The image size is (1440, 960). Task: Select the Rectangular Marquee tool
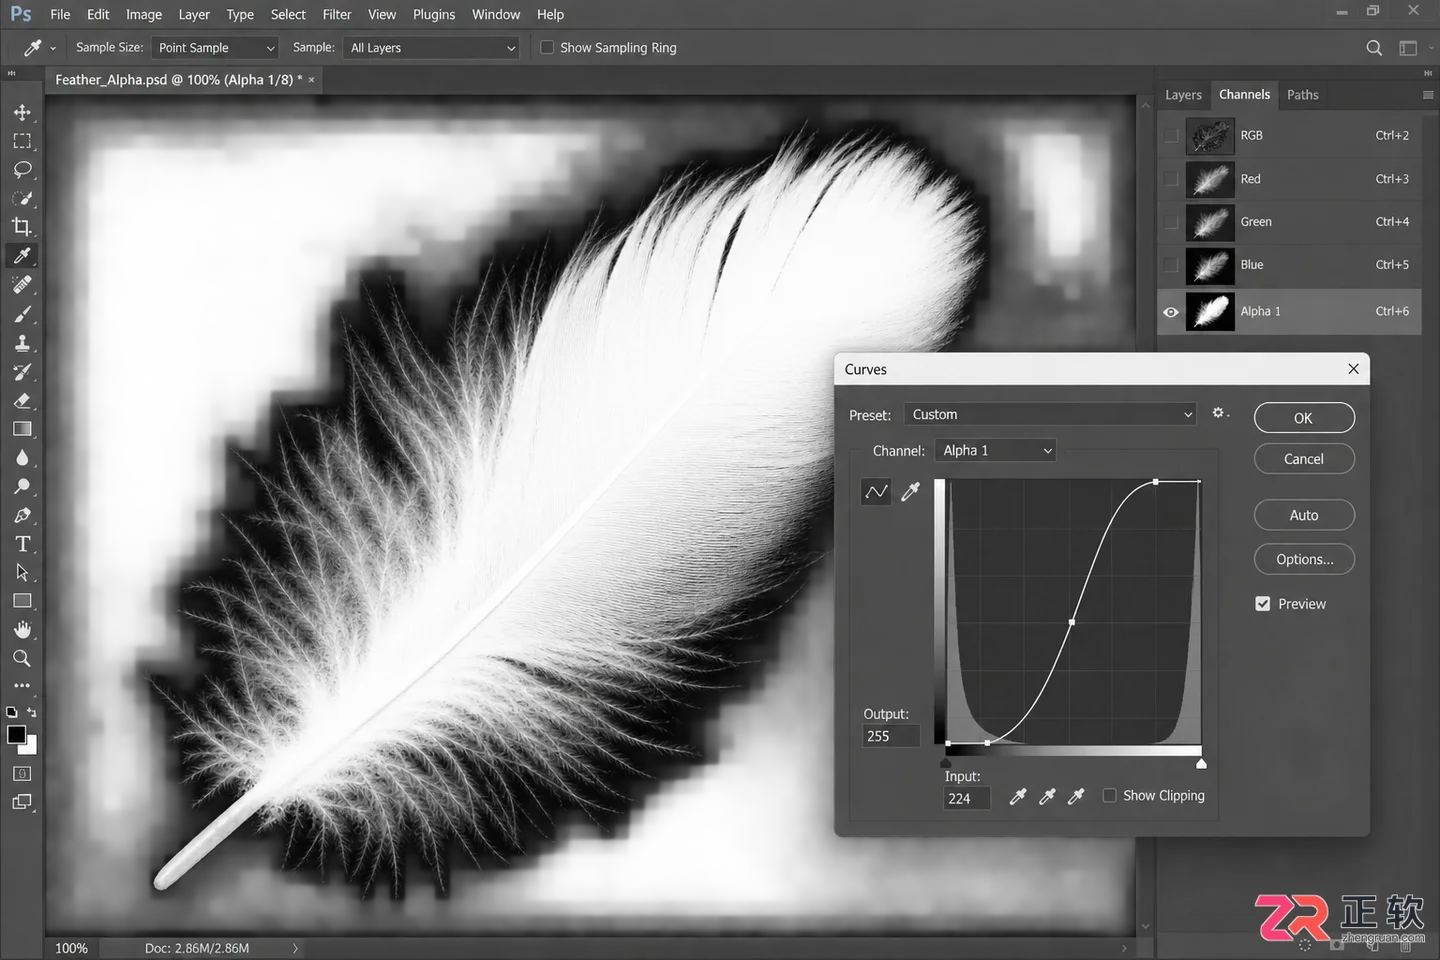[x=22, y=141]
